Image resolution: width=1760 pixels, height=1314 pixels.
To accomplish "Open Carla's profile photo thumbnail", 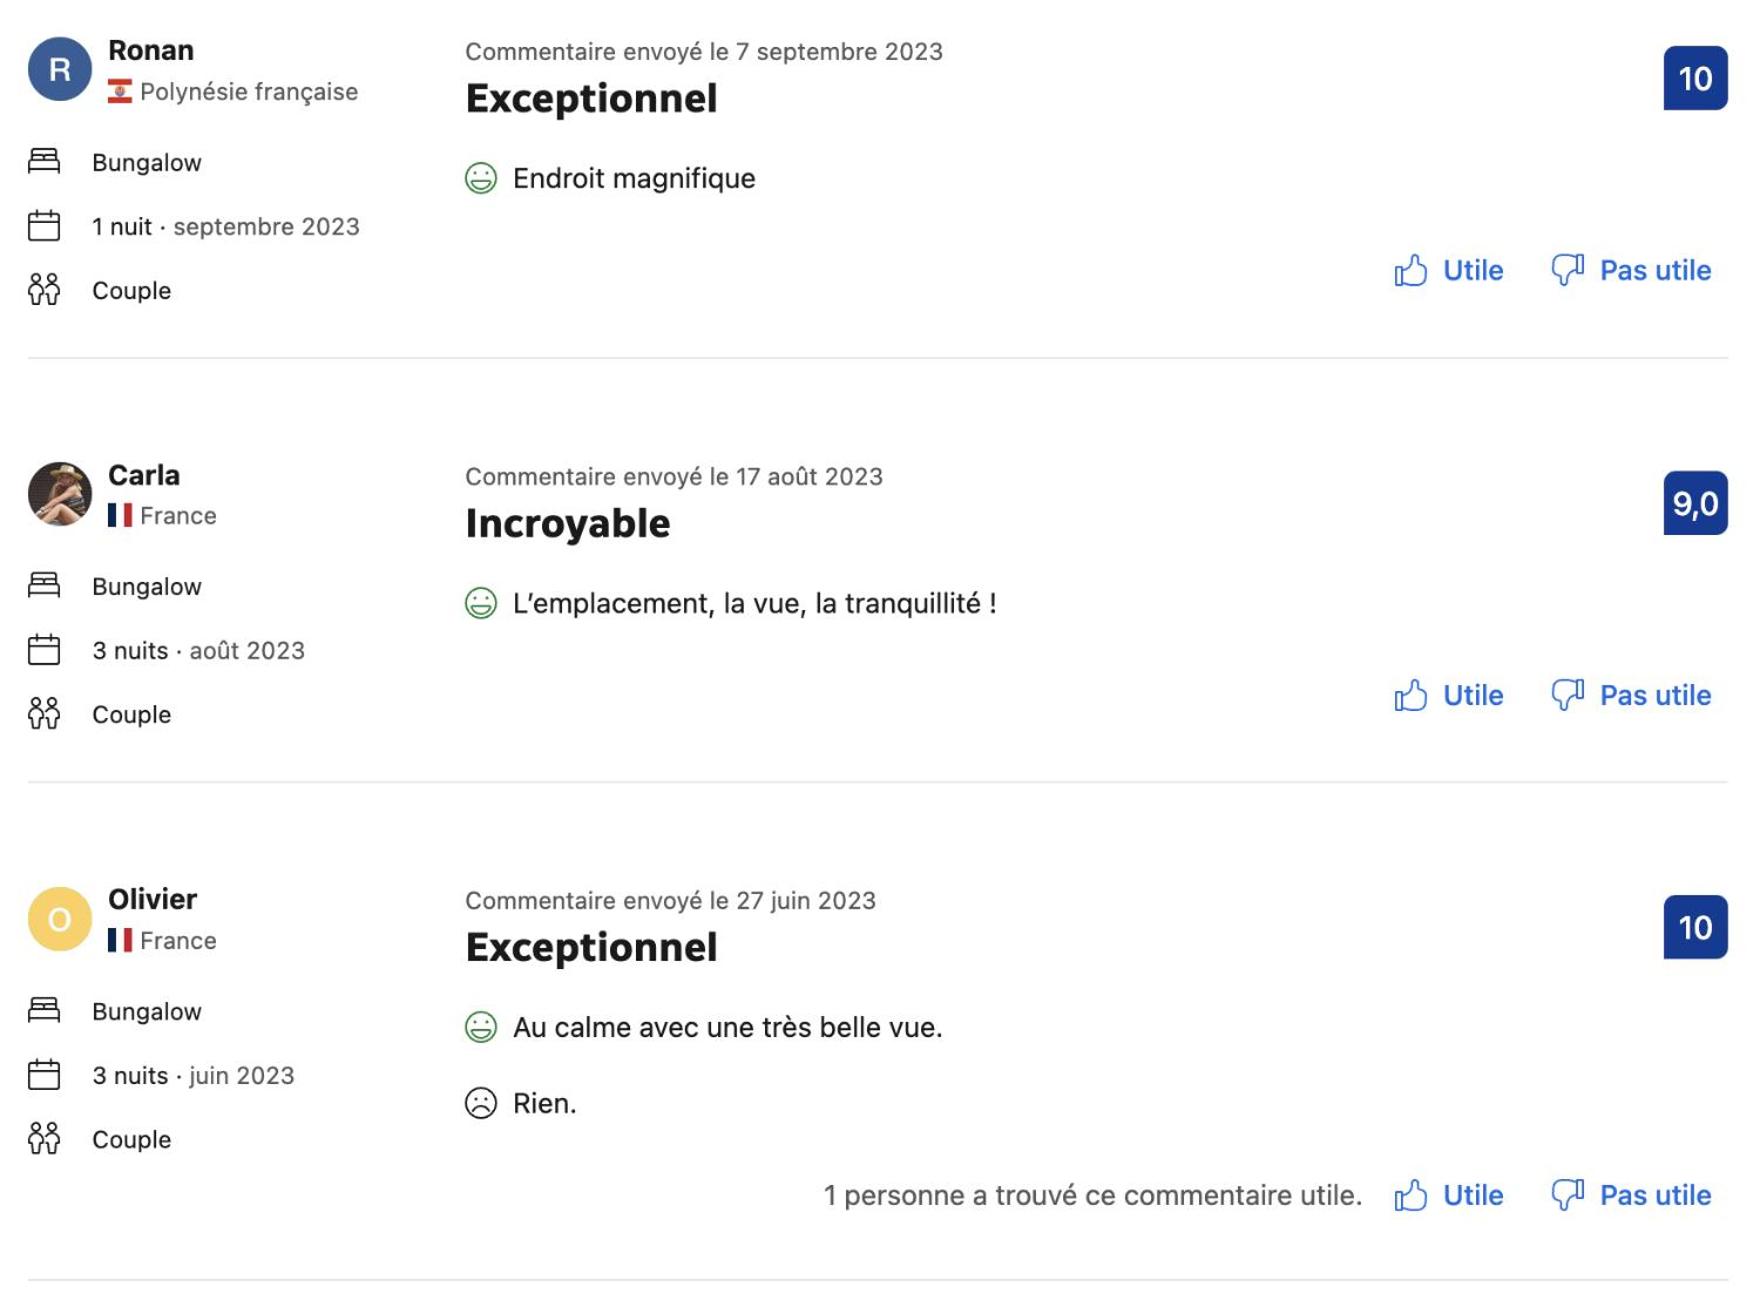I will (x=60, y=494).
